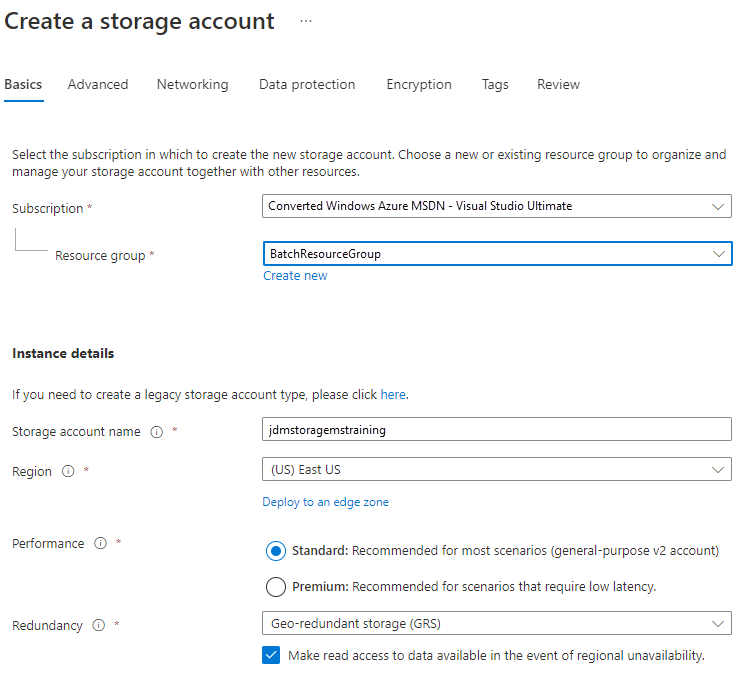Screen dimensions: 745x687
Task: Switch to the Review tab
Action: [558, 85]
